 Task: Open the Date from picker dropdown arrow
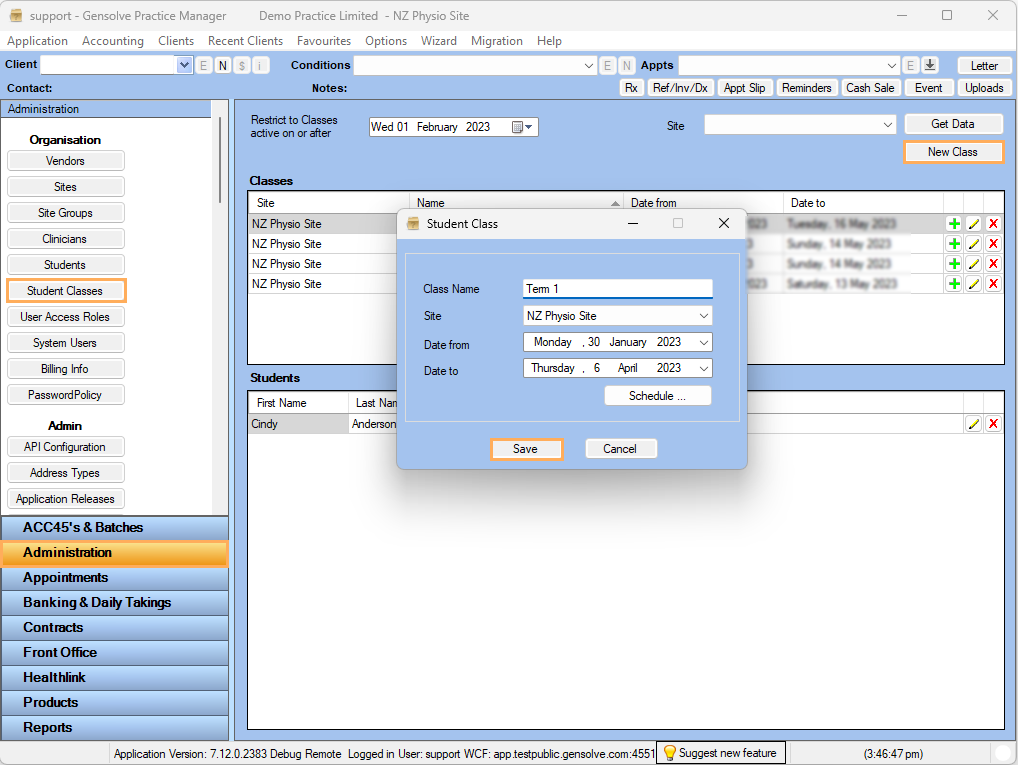(x=704, y=342)
